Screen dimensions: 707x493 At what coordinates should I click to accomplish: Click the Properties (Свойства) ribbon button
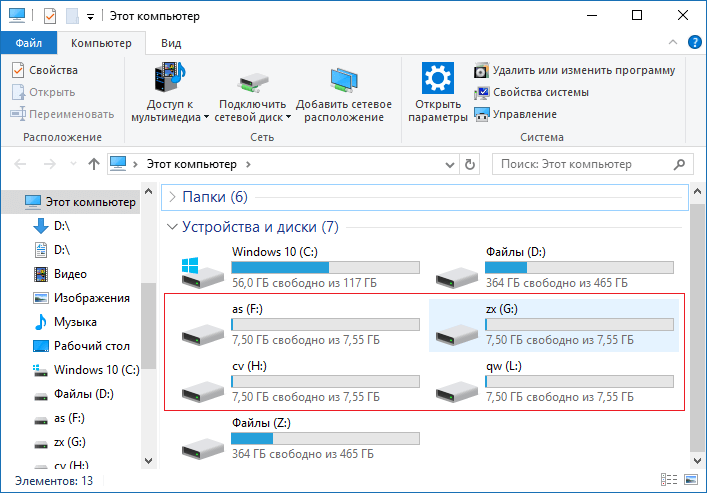[44, 70]
